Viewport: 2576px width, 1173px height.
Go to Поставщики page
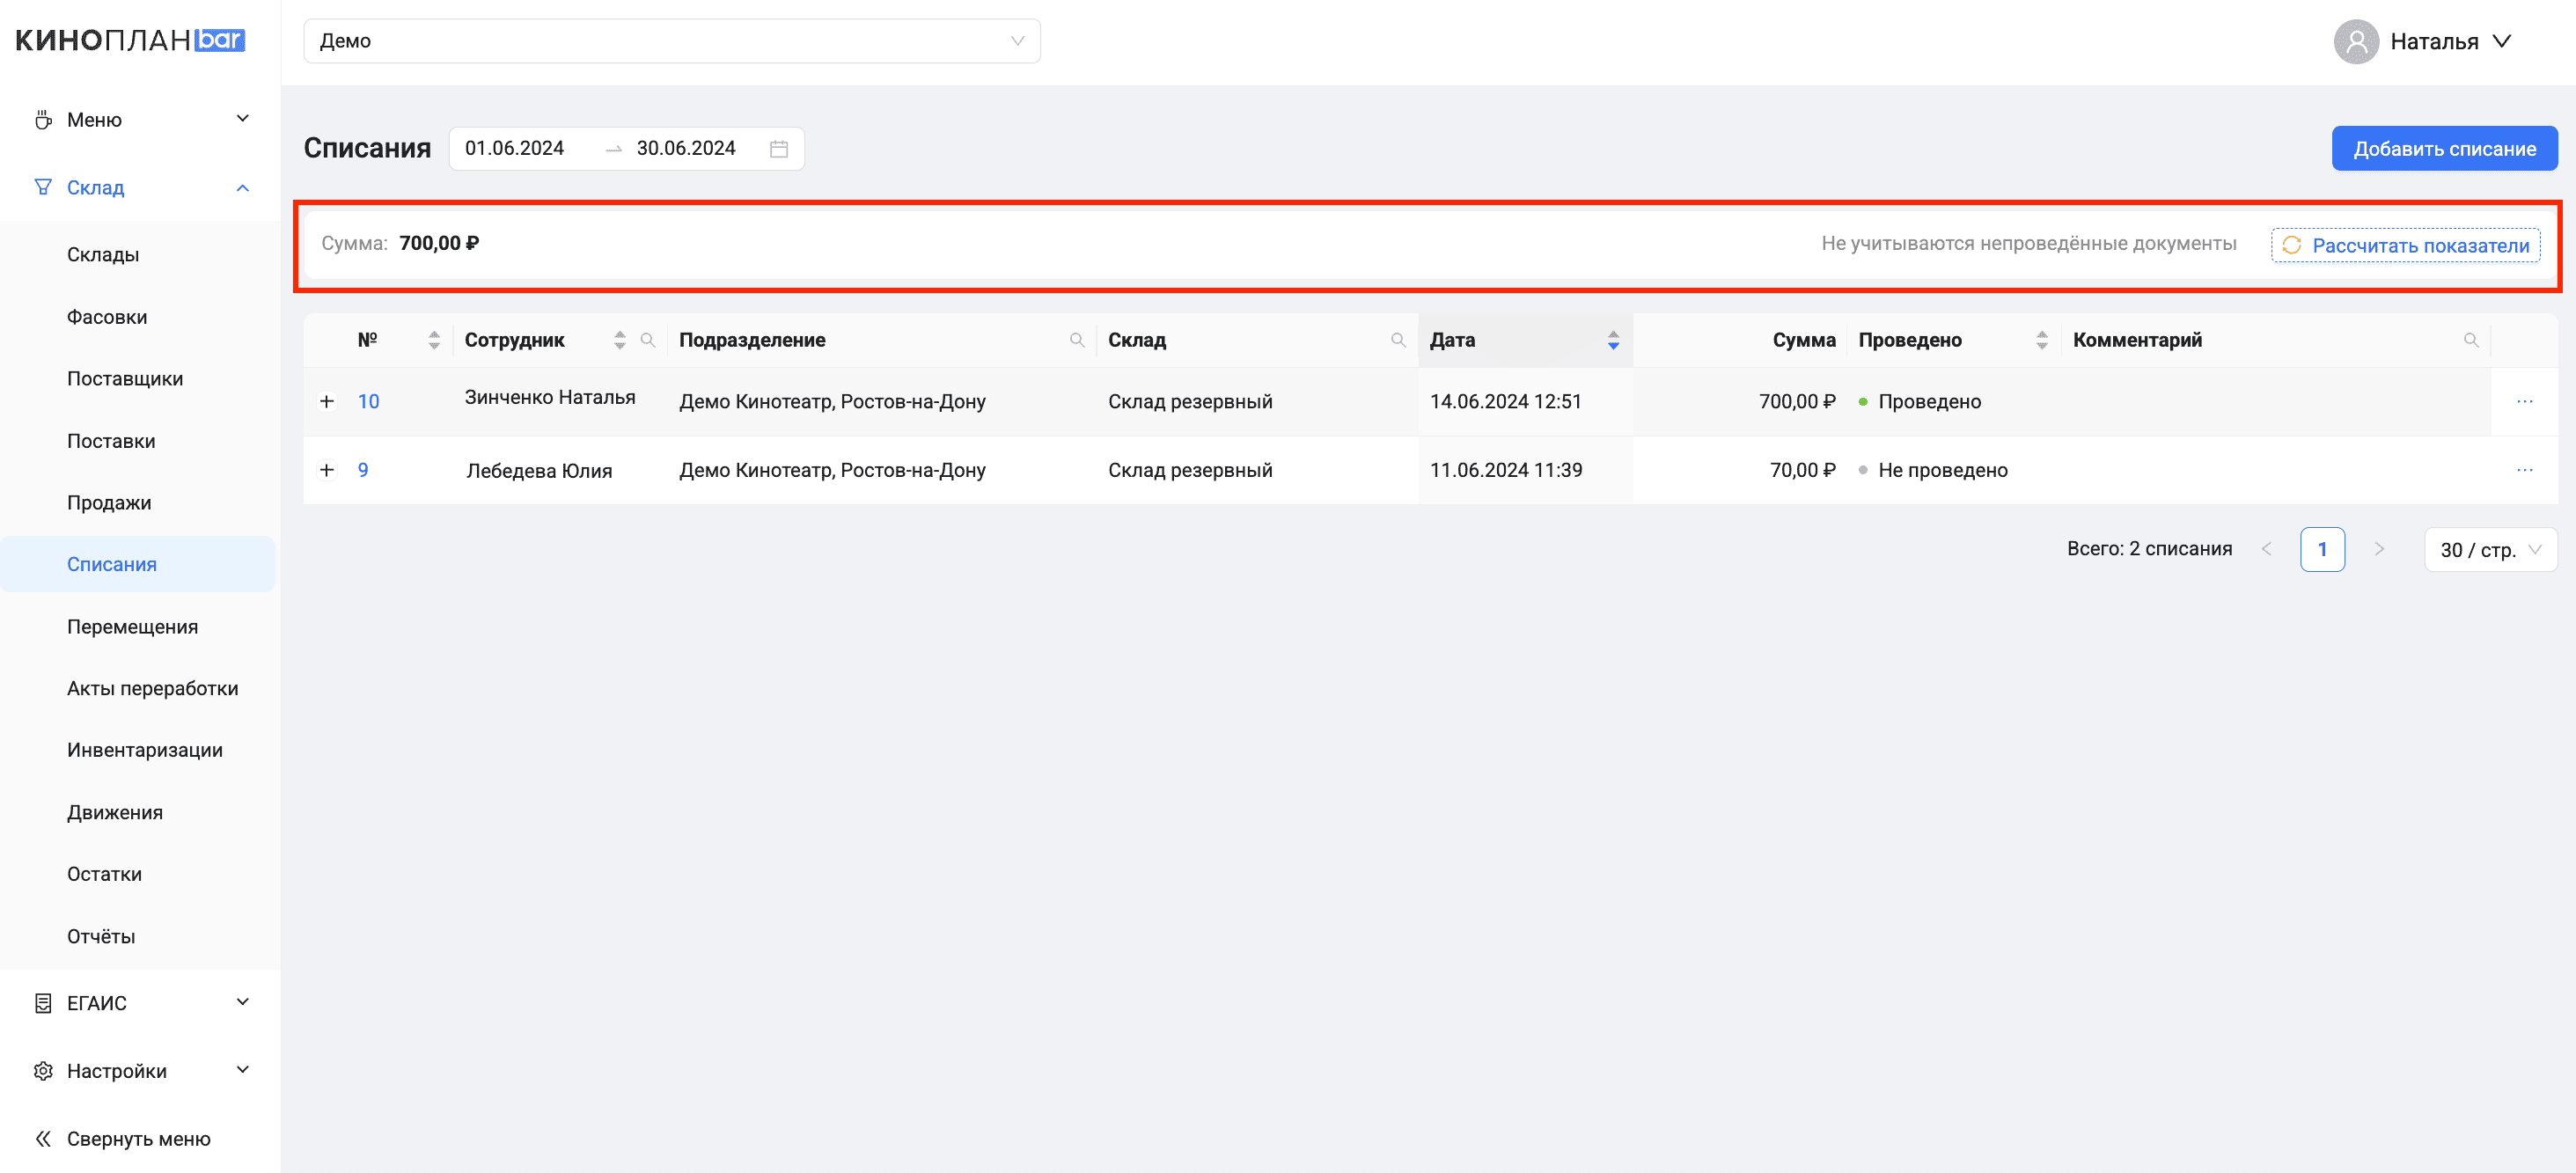pos(125,378)
